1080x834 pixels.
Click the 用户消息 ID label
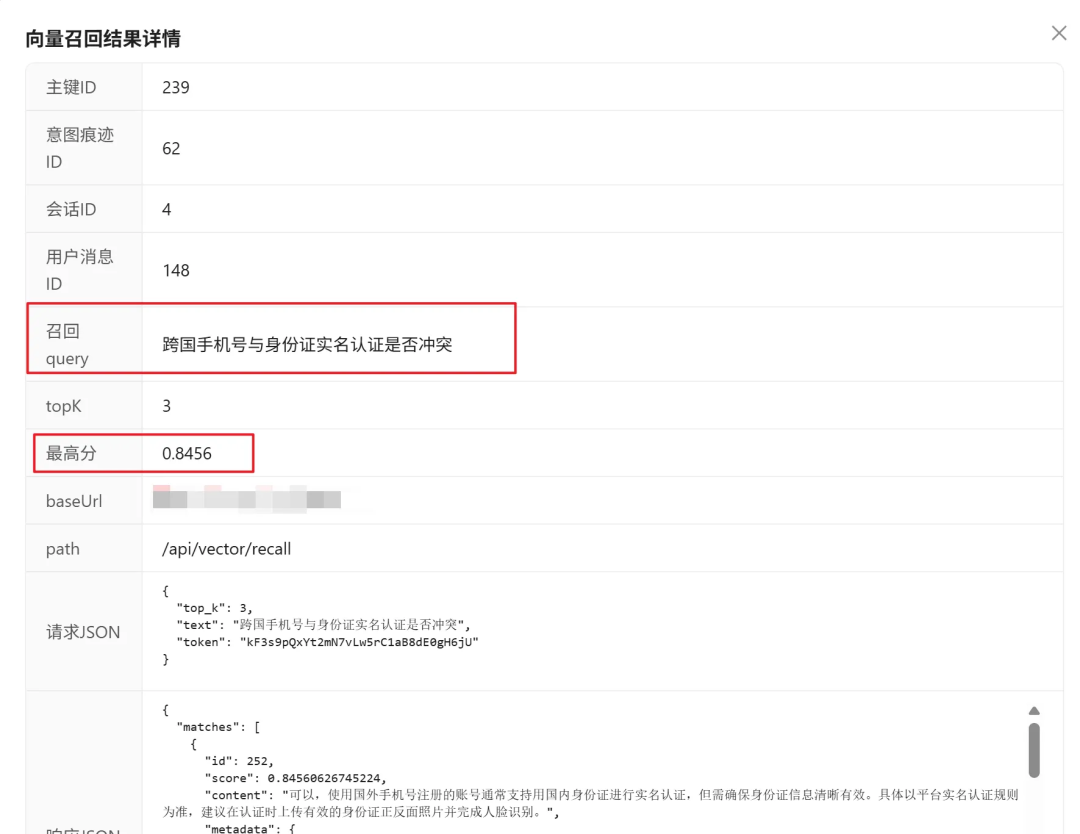pyautogui.click(x=80, y=270)
